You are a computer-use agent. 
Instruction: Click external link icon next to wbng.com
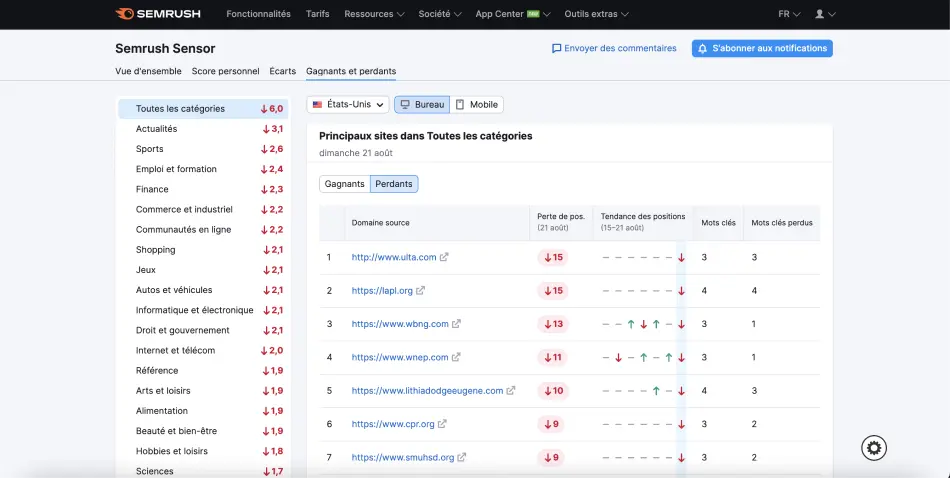coord(456,324)
